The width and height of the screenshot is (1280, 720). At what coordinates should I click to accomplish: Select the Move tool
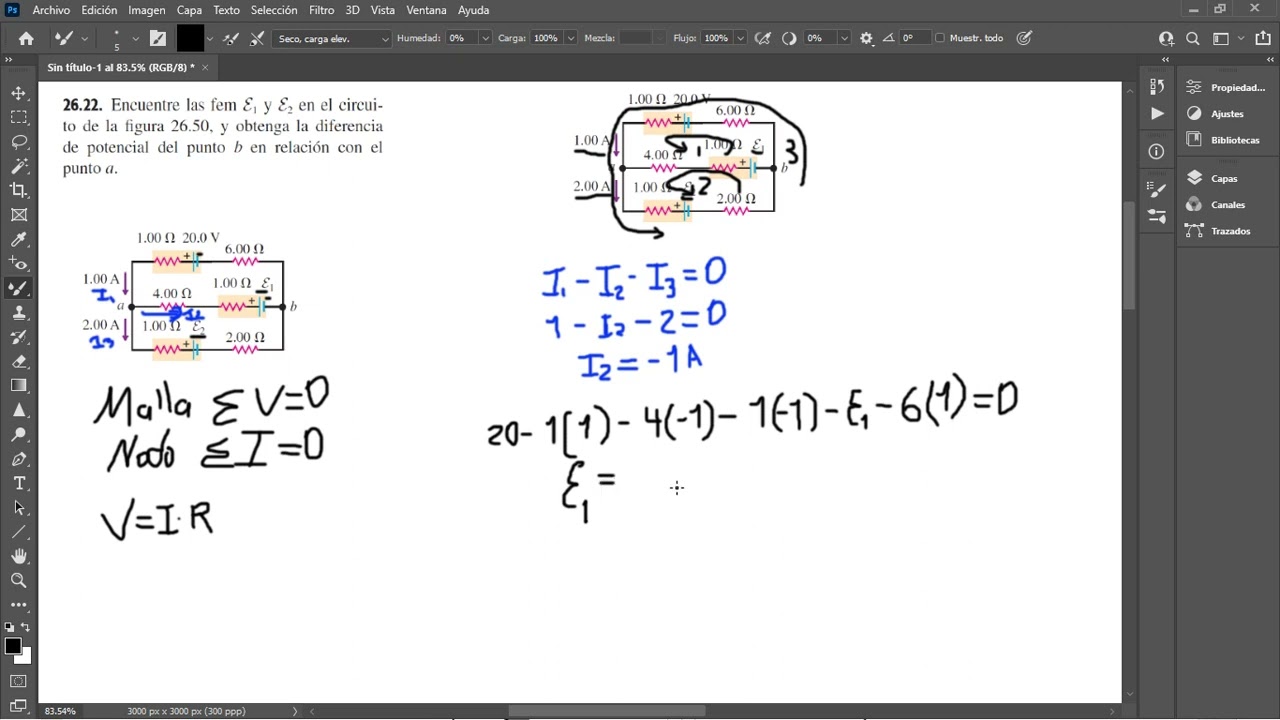[x=18, y=93]
